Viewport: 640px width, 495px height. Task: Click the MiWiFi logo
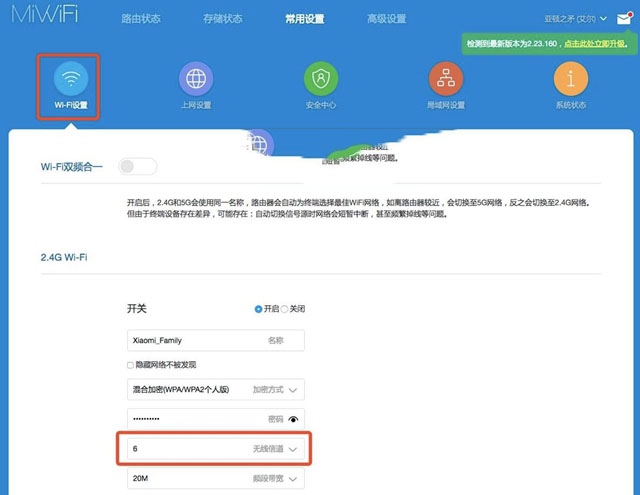pos(44,14)
